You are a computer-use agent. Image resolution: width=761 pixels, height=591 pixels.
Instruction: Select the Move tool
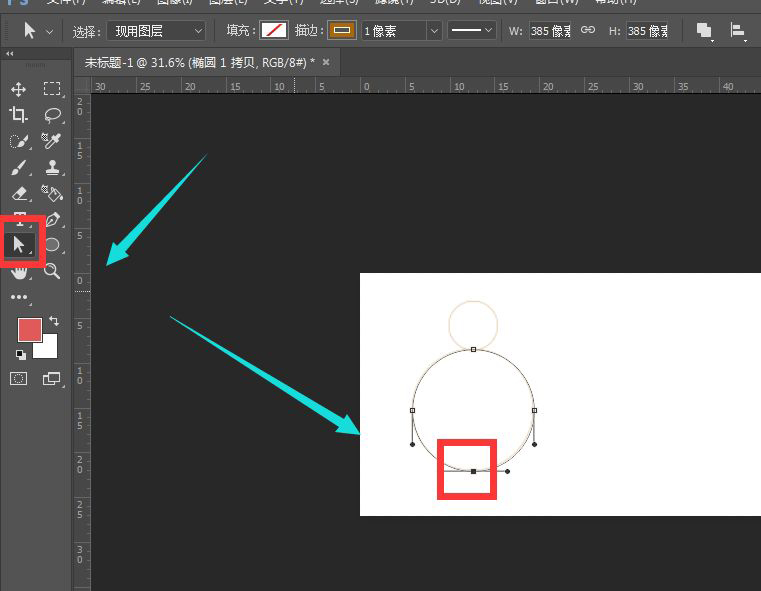pos(19,89)
